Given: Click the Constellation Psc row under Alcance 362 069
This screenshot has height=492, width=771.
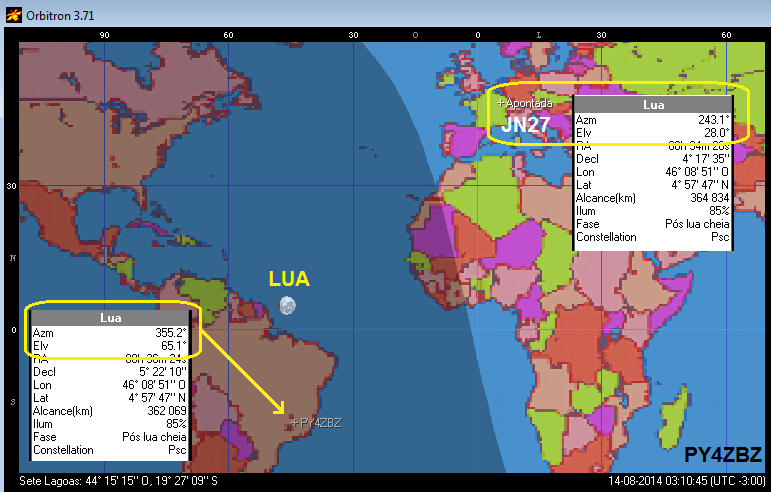Looking at the screenshot, I should tap(110, 450).
